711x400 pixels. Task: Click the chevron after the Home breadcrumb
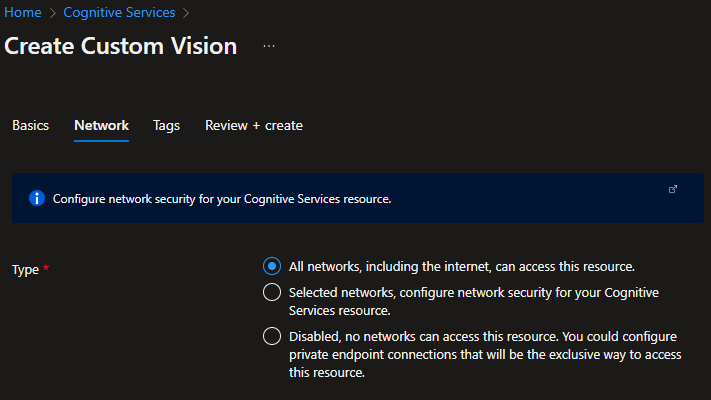[x=50, y=13]
